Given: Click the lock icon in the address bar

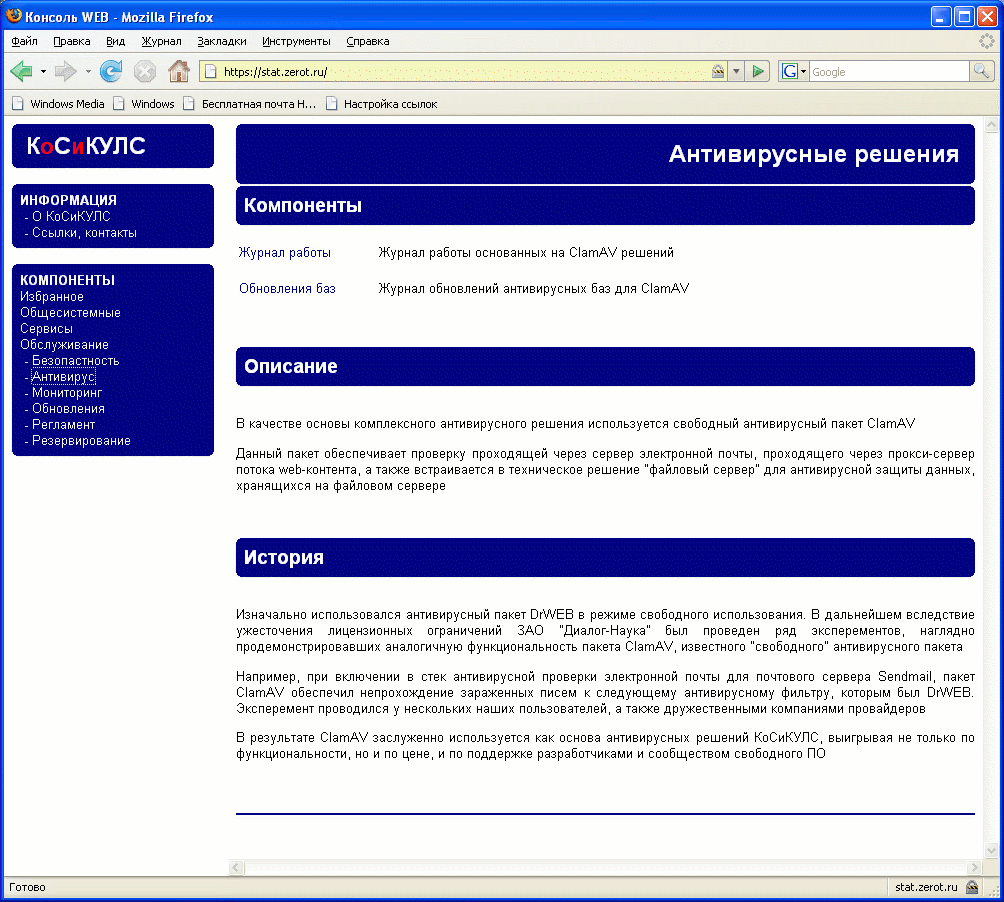Looking at the screenshot, I should 718,72.
